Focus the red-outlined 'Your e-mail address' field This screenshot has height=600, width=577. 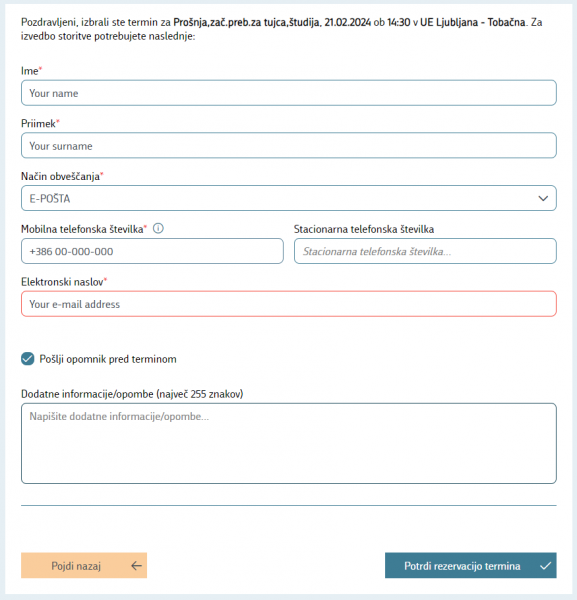coord(288,304)
